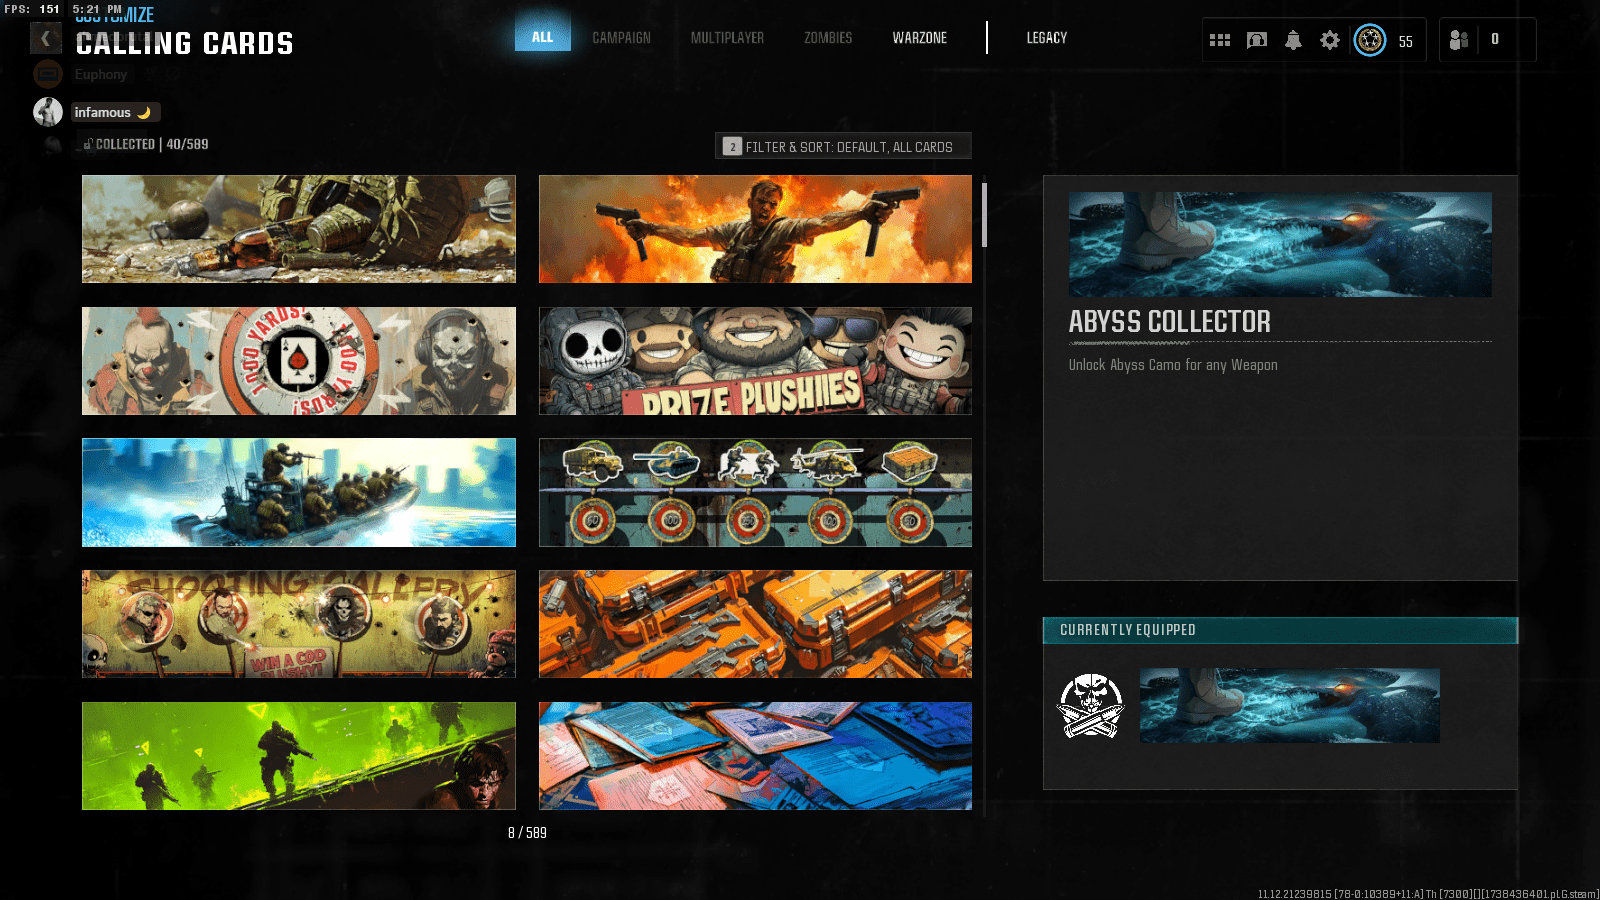Switch to the Campaign tab
The width and height of the screenshot is (1600, 900).
(x=621, y=38)
